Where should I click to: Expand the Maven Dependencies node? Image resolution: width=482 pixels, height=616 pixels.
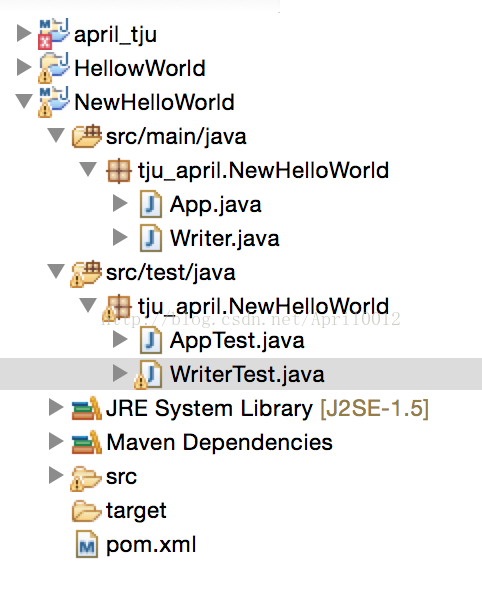click(x=56, y=441)
